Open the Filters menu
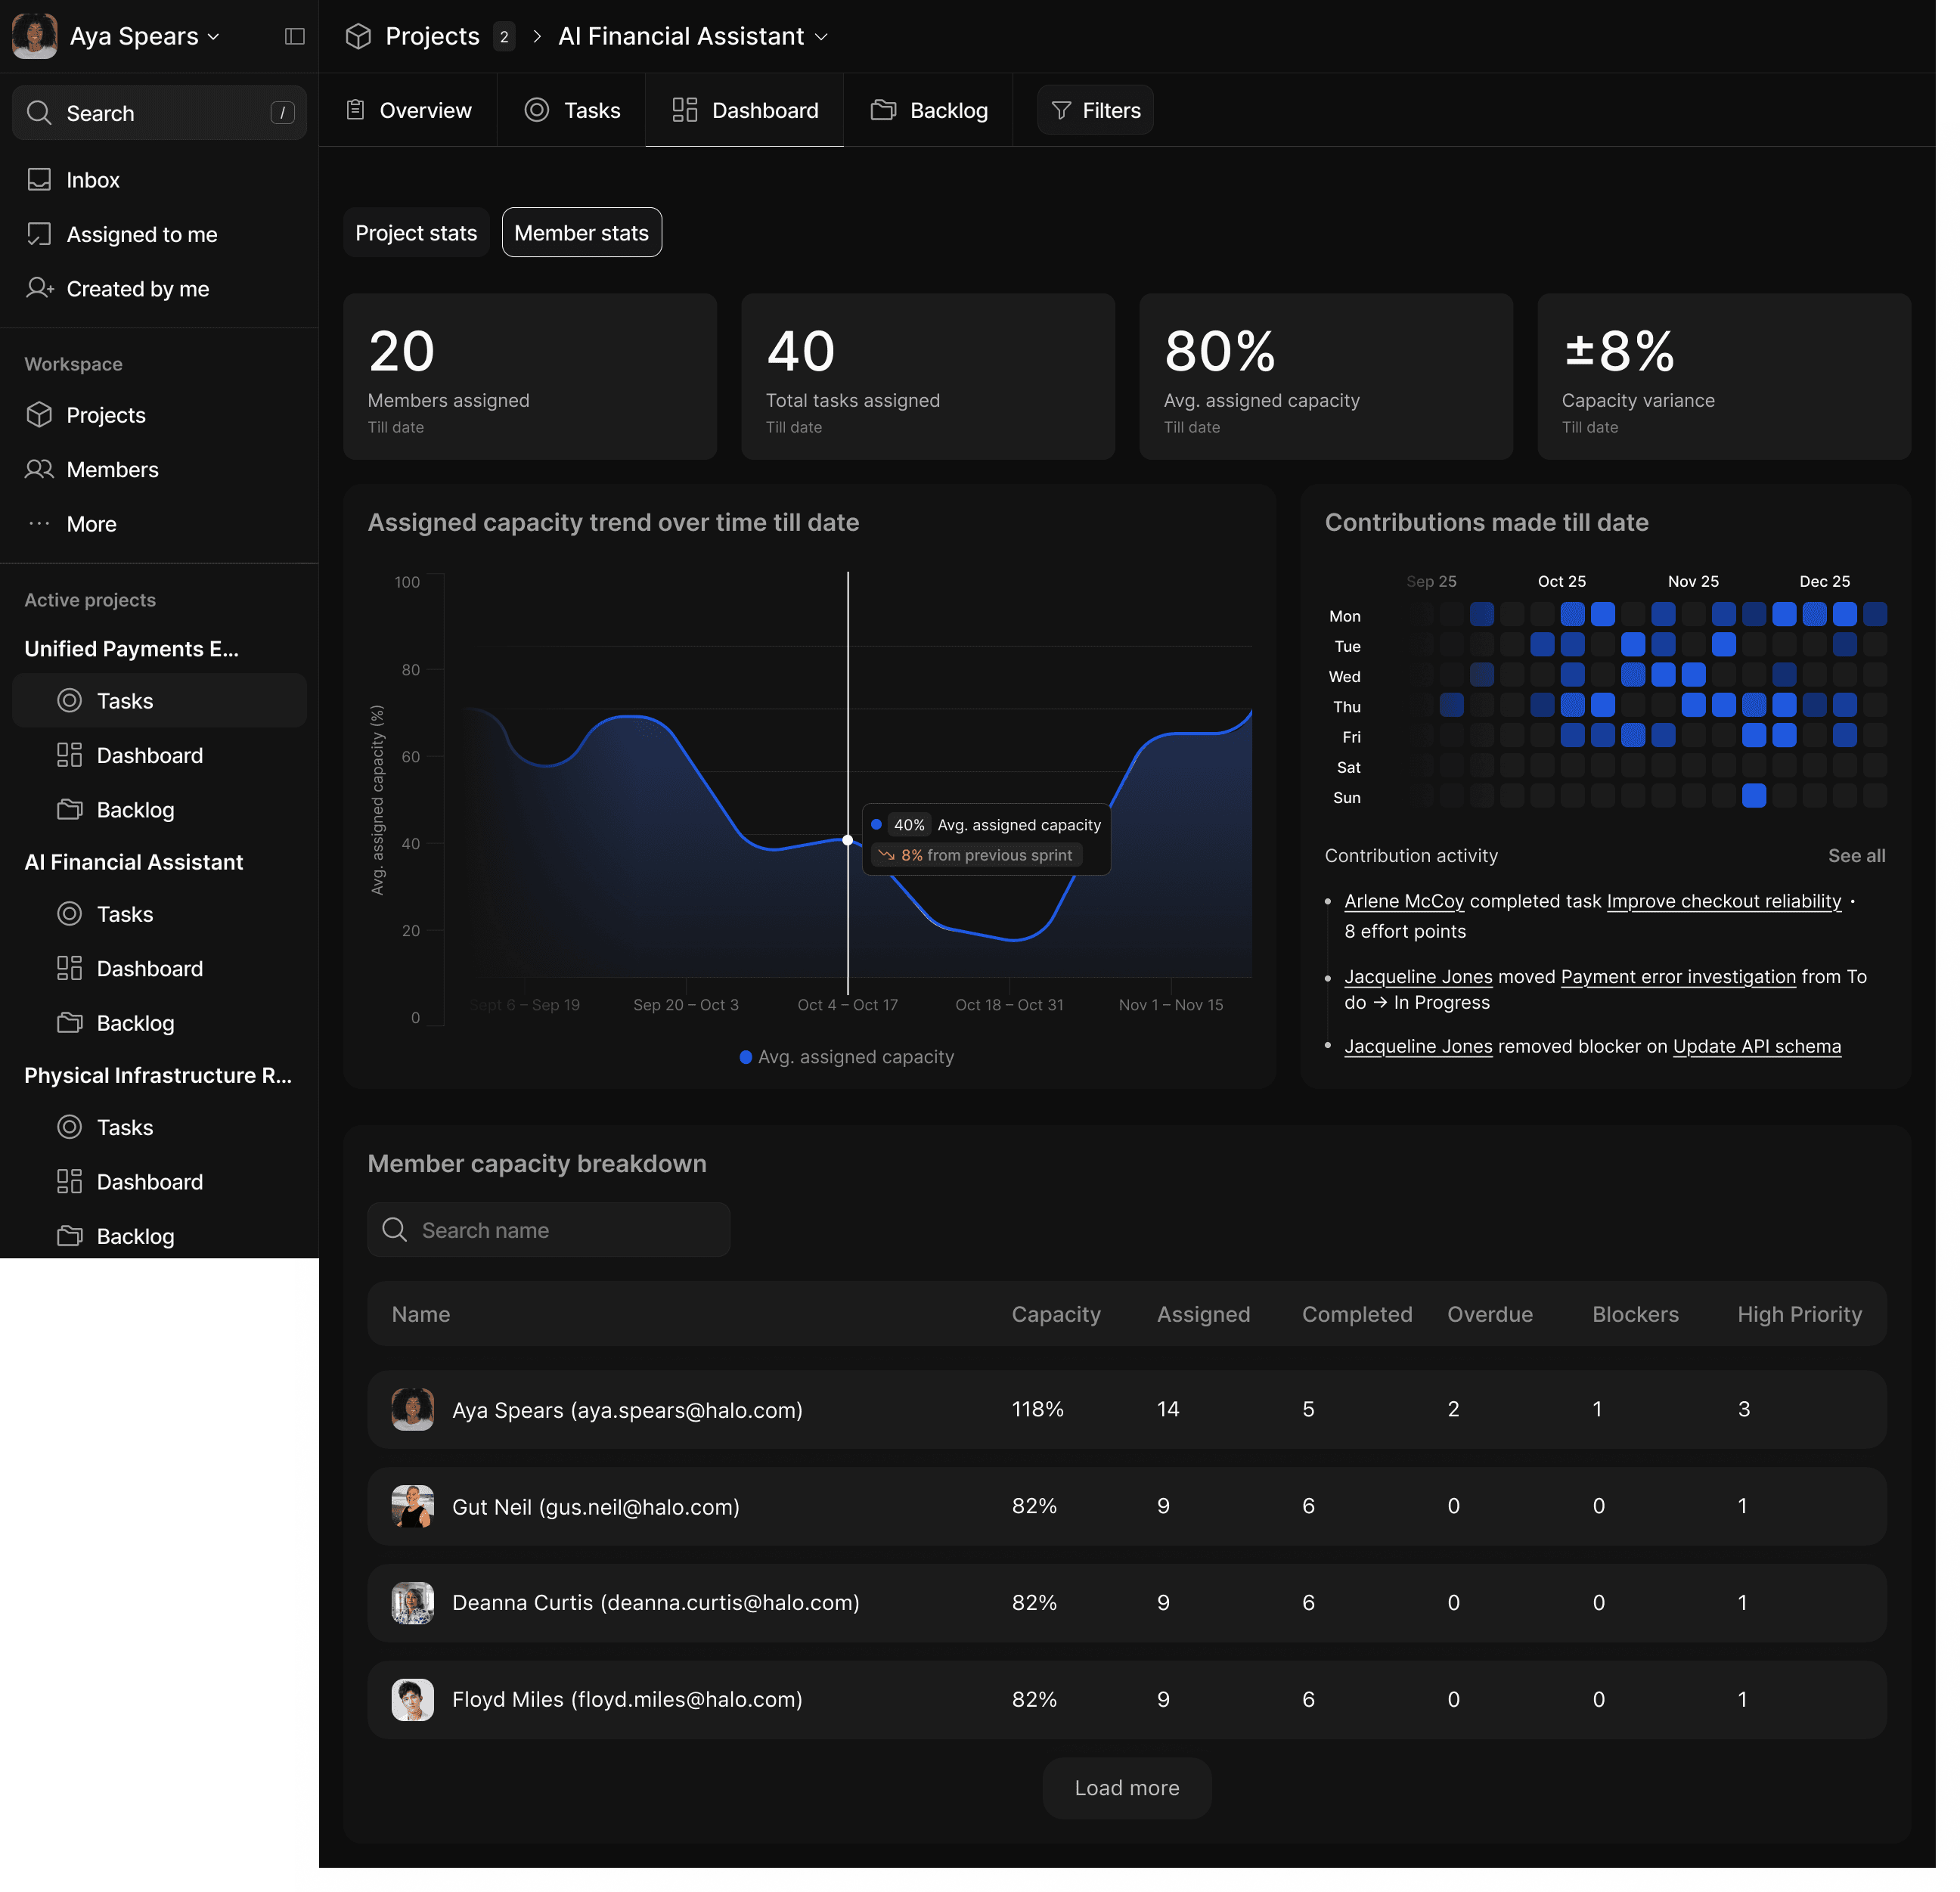The height and width of the screenshot is (1892, 1960). coord(1095,110)
